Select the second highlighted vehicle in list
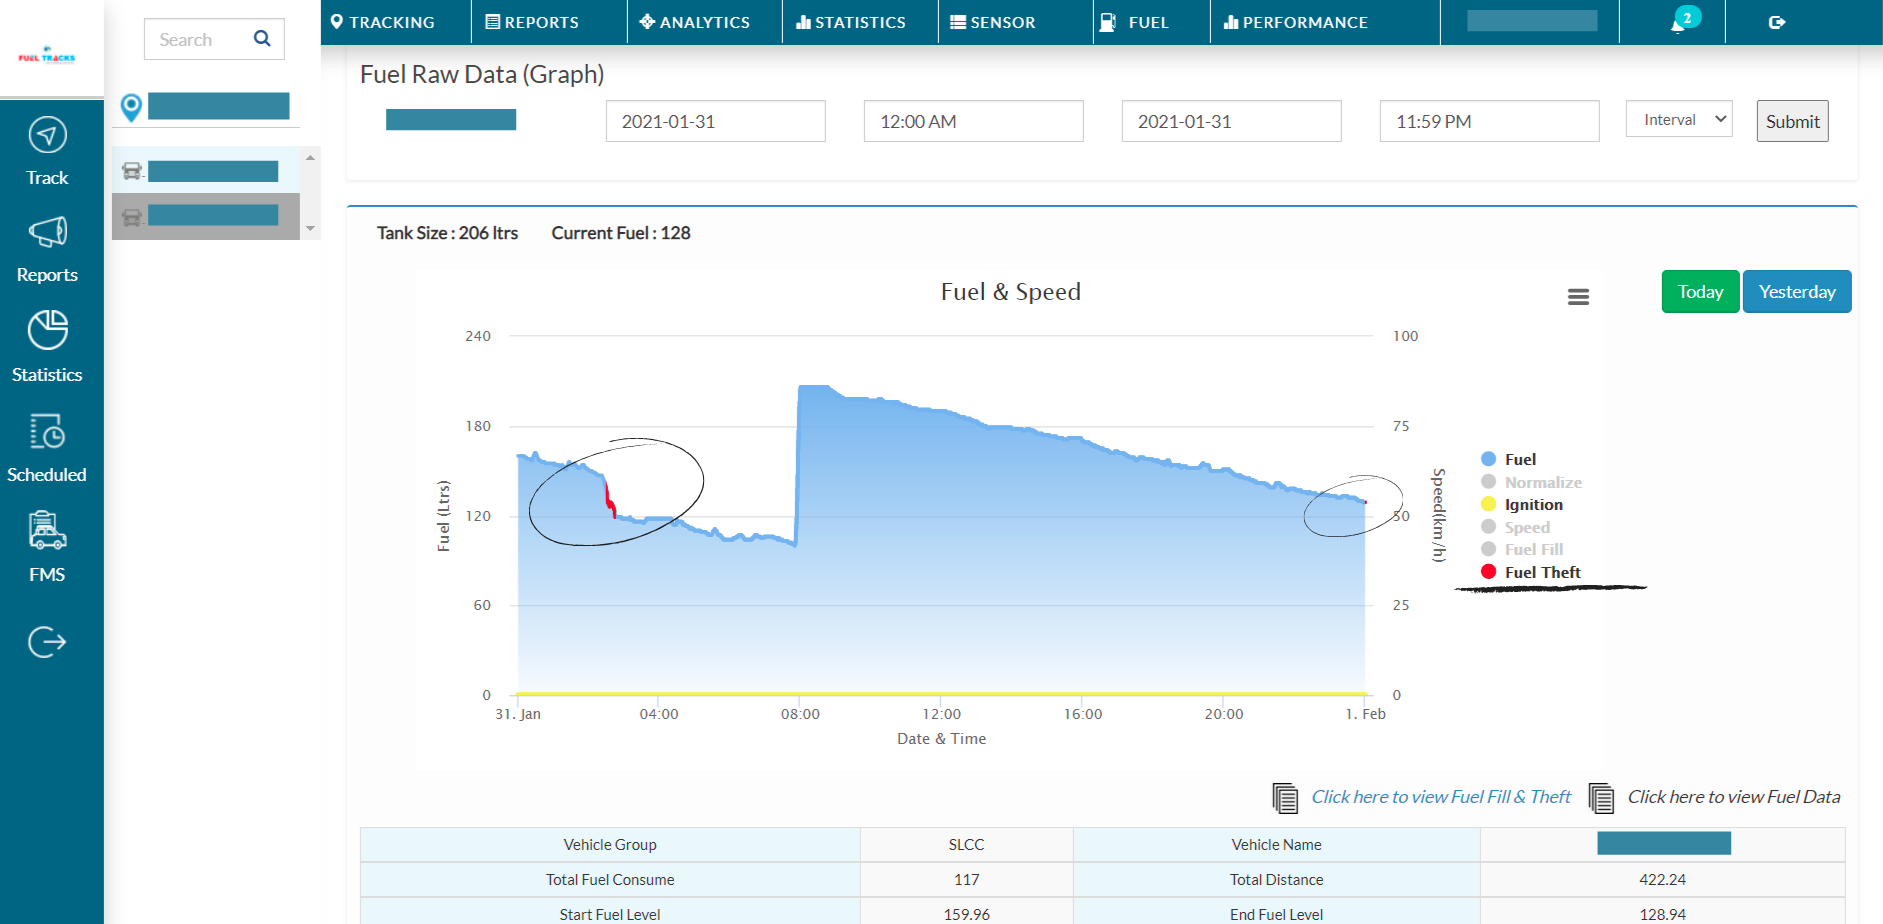Image resolution: width=1883 pixels, height=924 pixels. (x=206, y=216)
